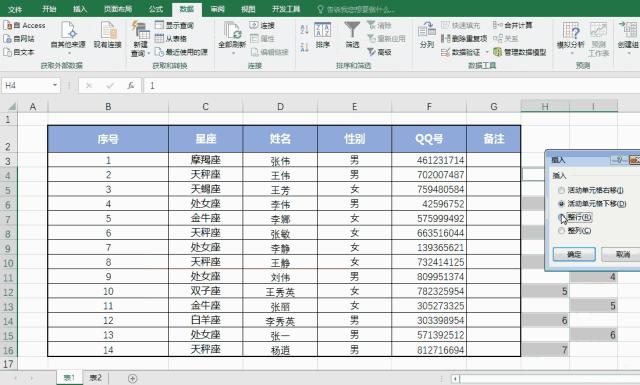The height and width of the screenshot is (385, 640).
Task: Select 整行 entire row radio option
Action: (561, 217)
